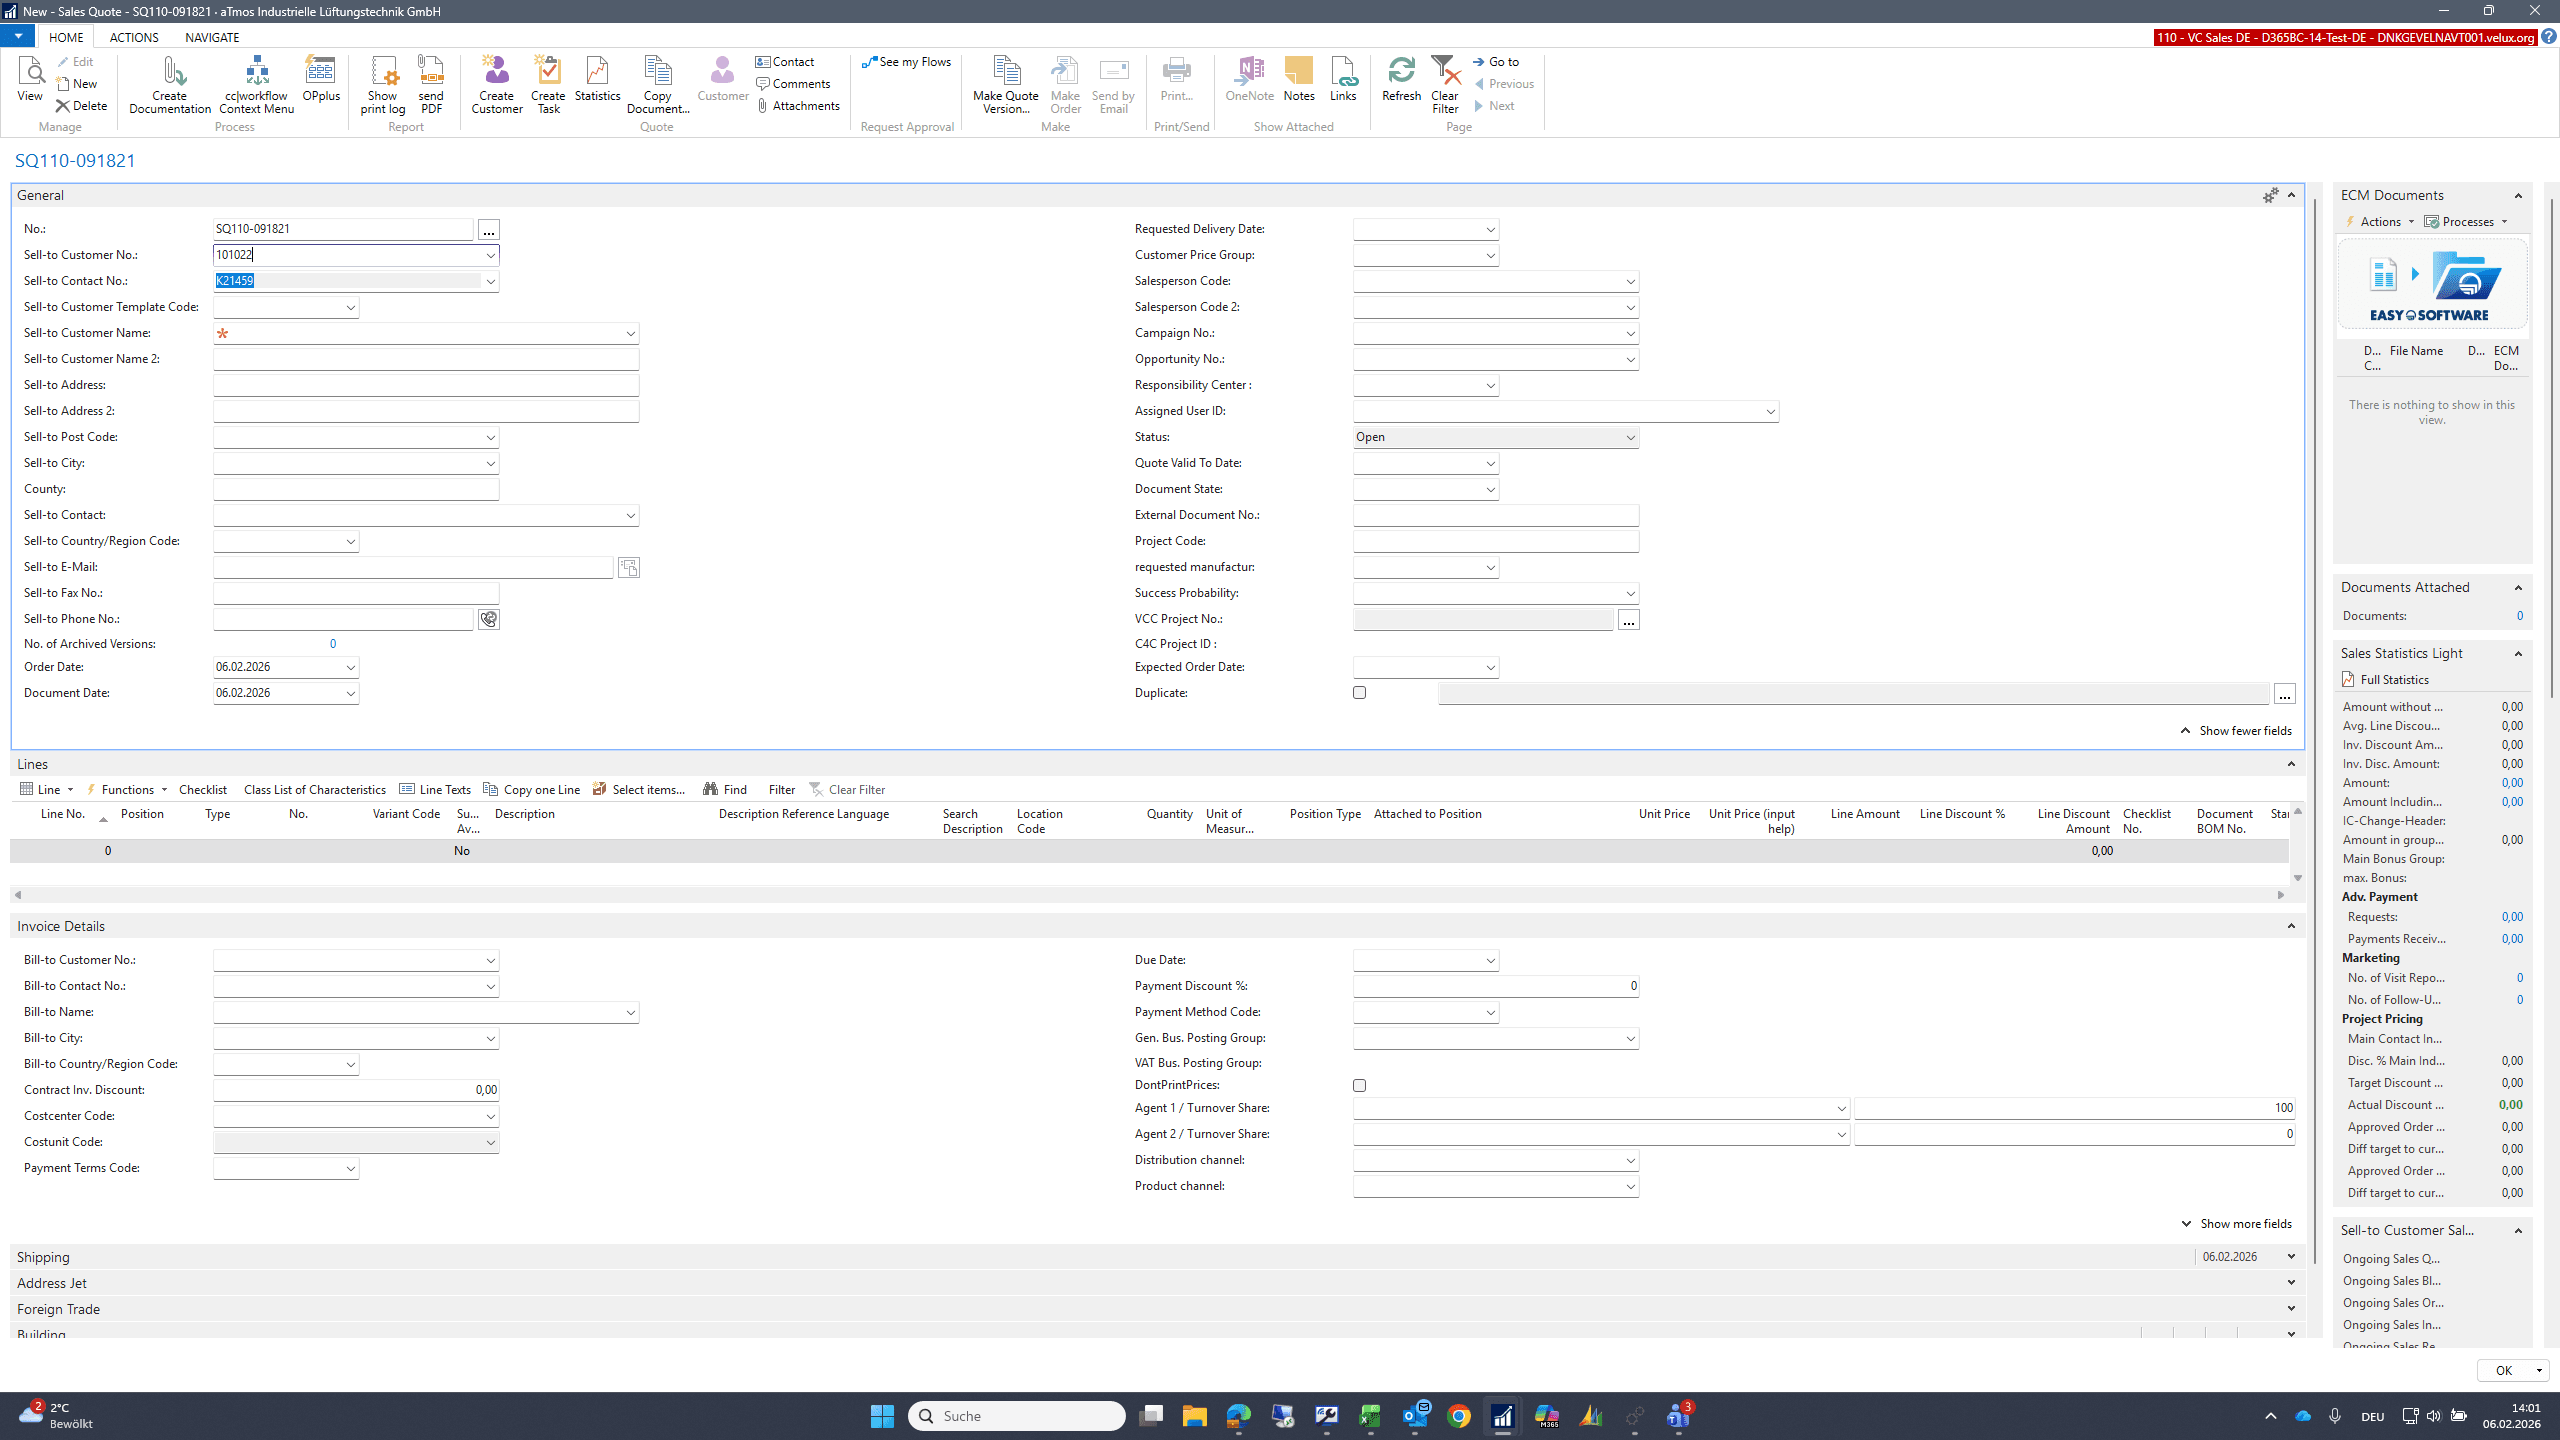This screenshot has height=1440, width=2560.
Task: Click Lines horizontal scrollbar right arrow
Action: [x=2281, y=895]
